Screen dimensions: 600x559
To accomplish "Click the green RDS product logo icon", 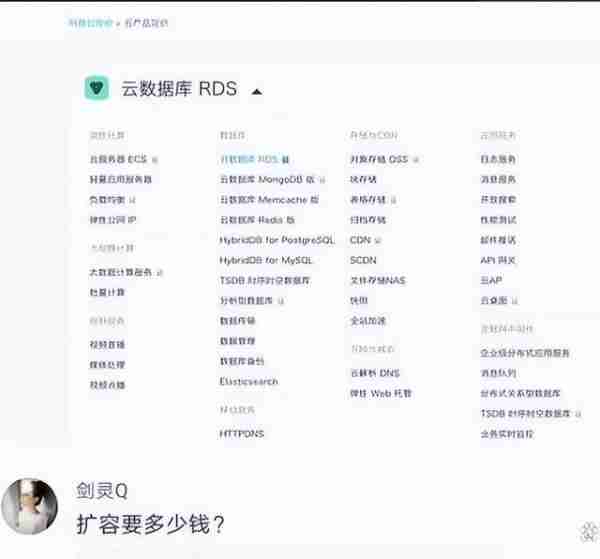I will [x=96, y=88].
